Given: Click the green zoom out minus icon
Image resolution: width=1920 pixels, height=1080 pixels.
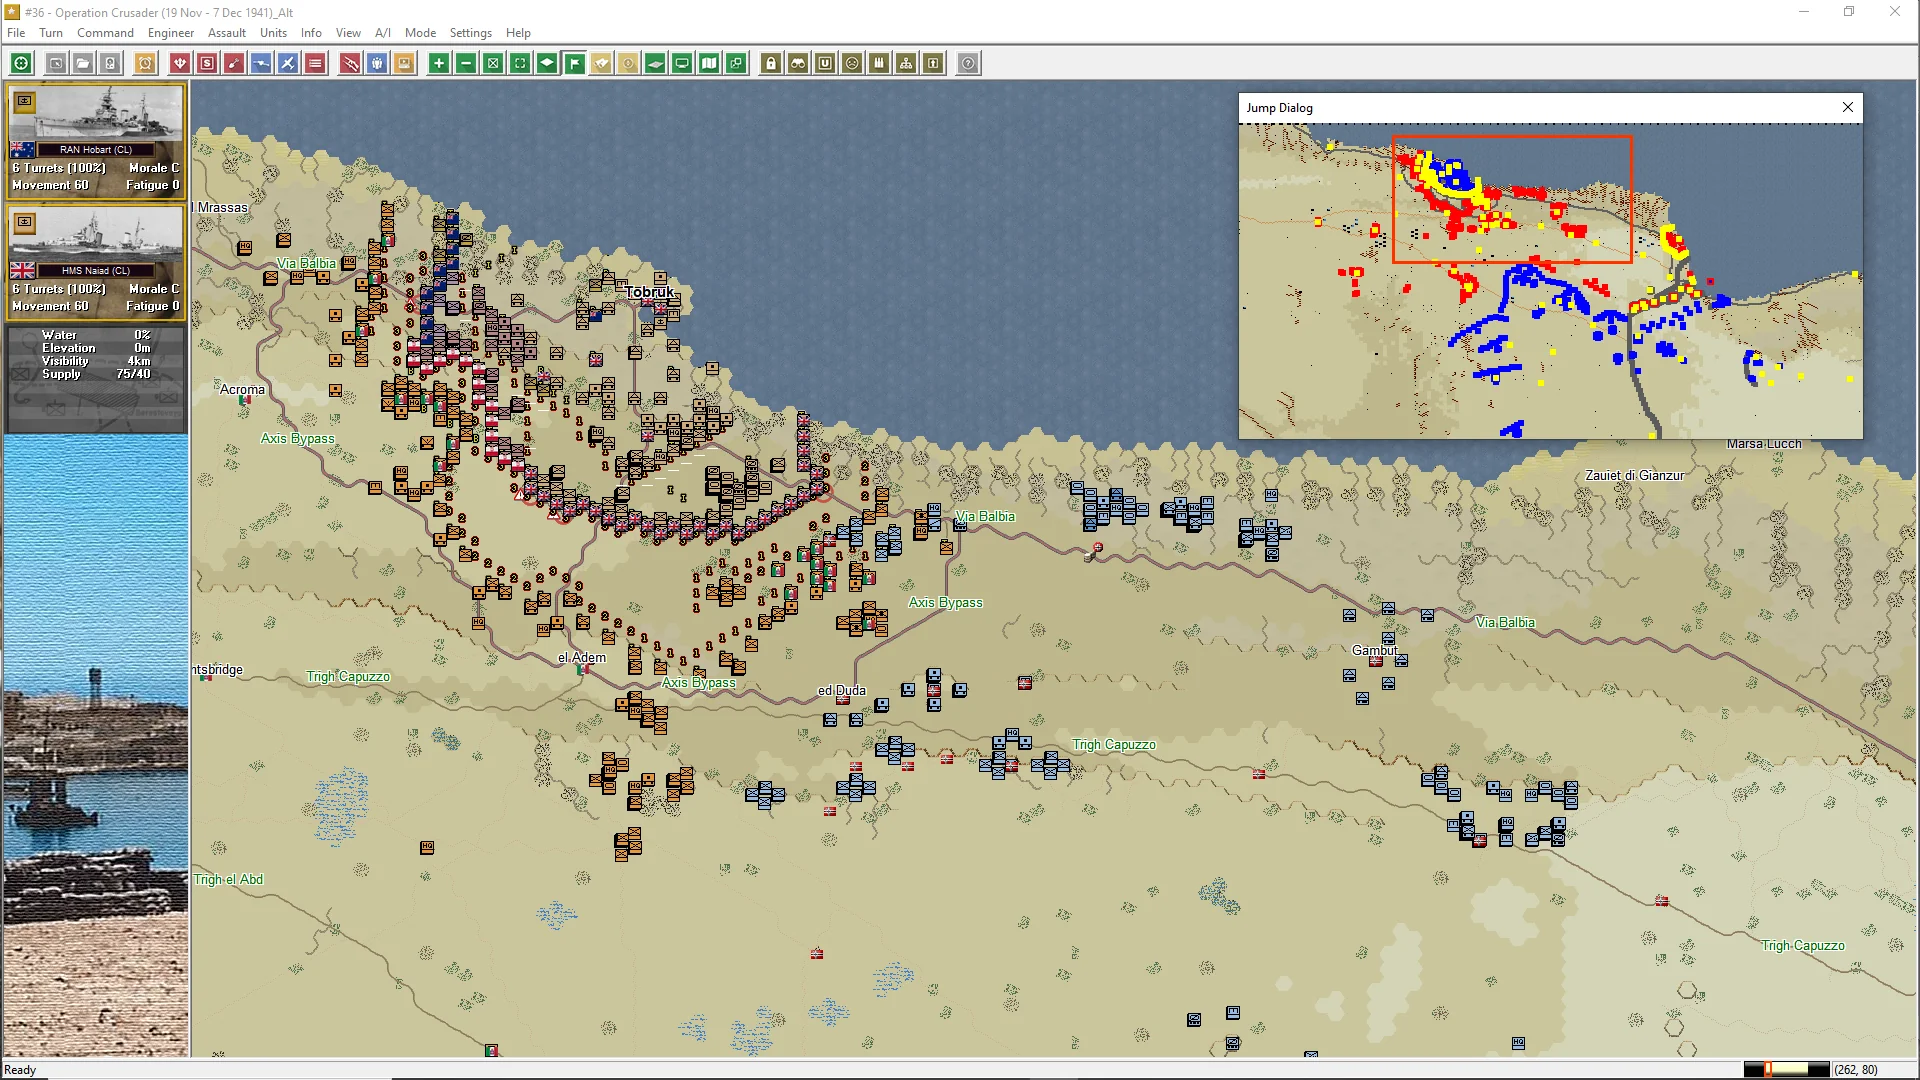Looking at the screenshot, I should (466, 64).
